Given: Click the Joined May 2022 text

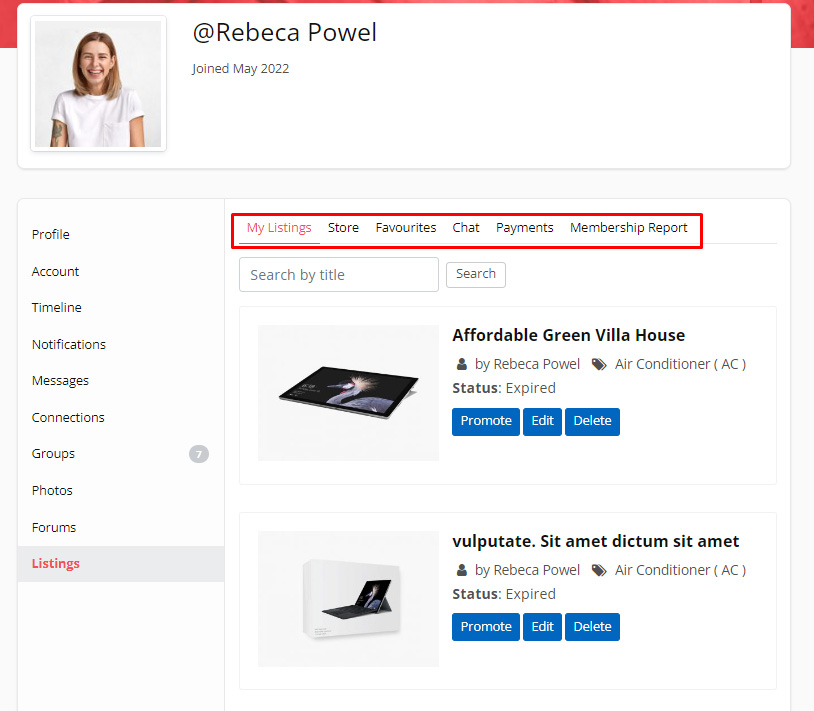Looking at the screenshot, I should click(240, 69).
